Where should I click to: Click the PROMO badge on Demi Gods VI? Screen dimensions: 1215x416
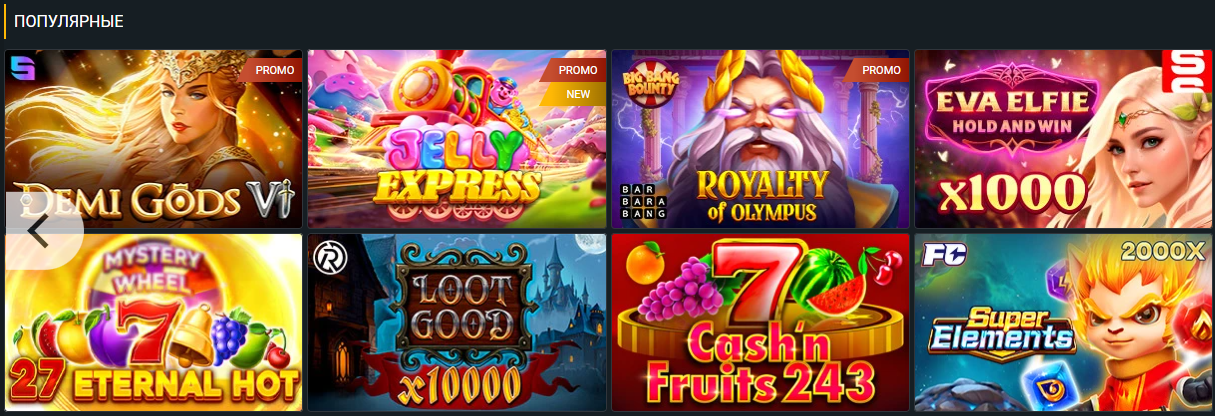(272, 70)
